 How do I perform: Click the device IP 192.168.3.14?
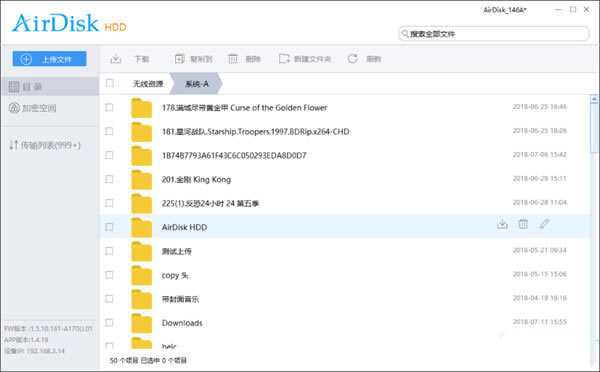click(x=35, y=351)
